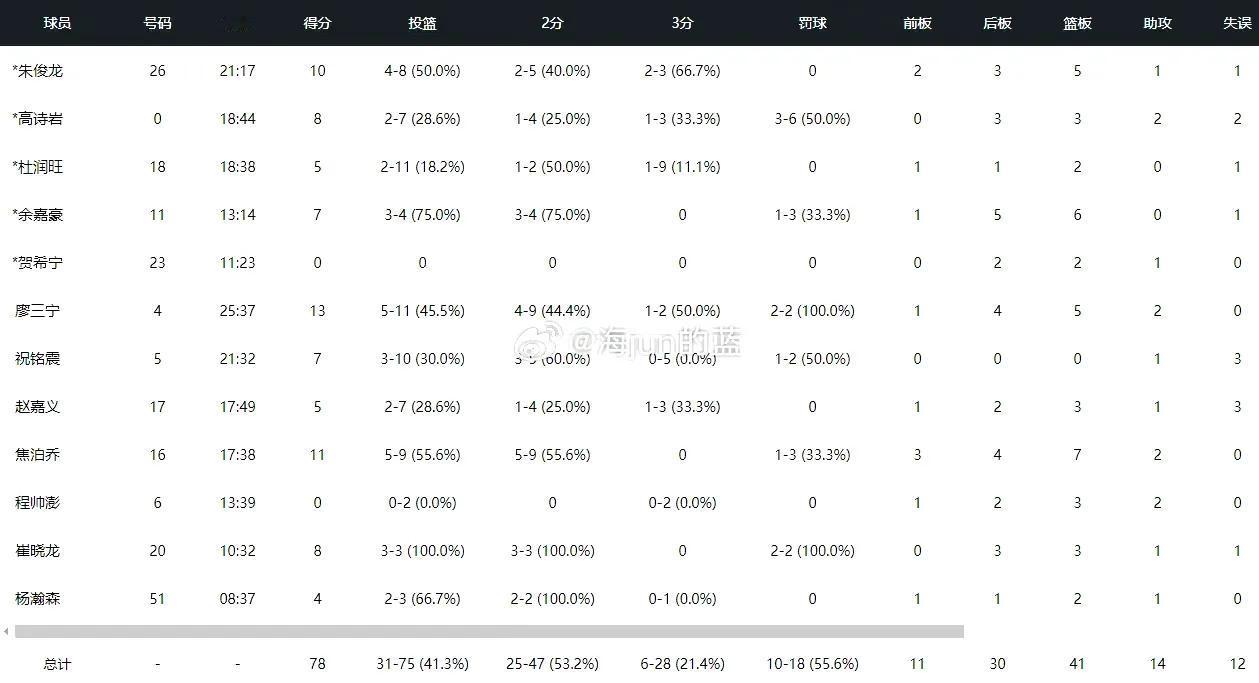Click player name 崔晓龙
The image size is (1259, 683).
pyautogui.click(x=38, y=551)
